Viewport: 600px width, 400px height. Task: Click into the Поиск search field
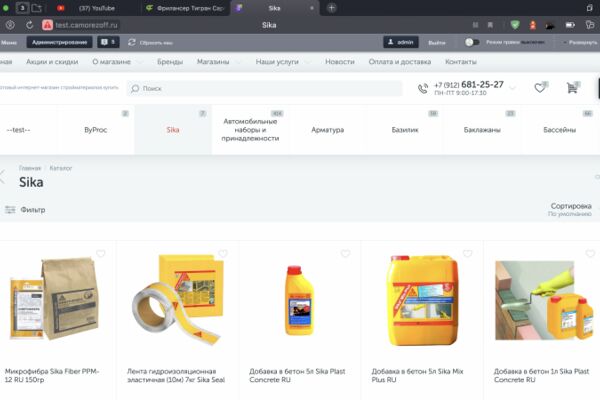pyautogui.click(x=264, y=88)
